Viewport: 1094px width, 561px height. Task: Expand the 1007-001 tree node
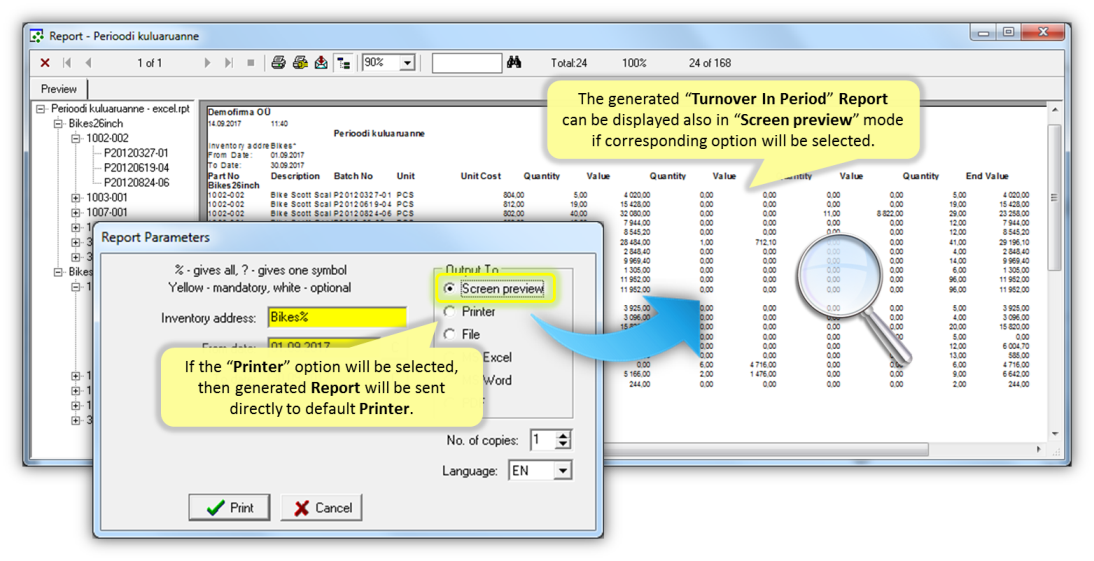[76, 212]
